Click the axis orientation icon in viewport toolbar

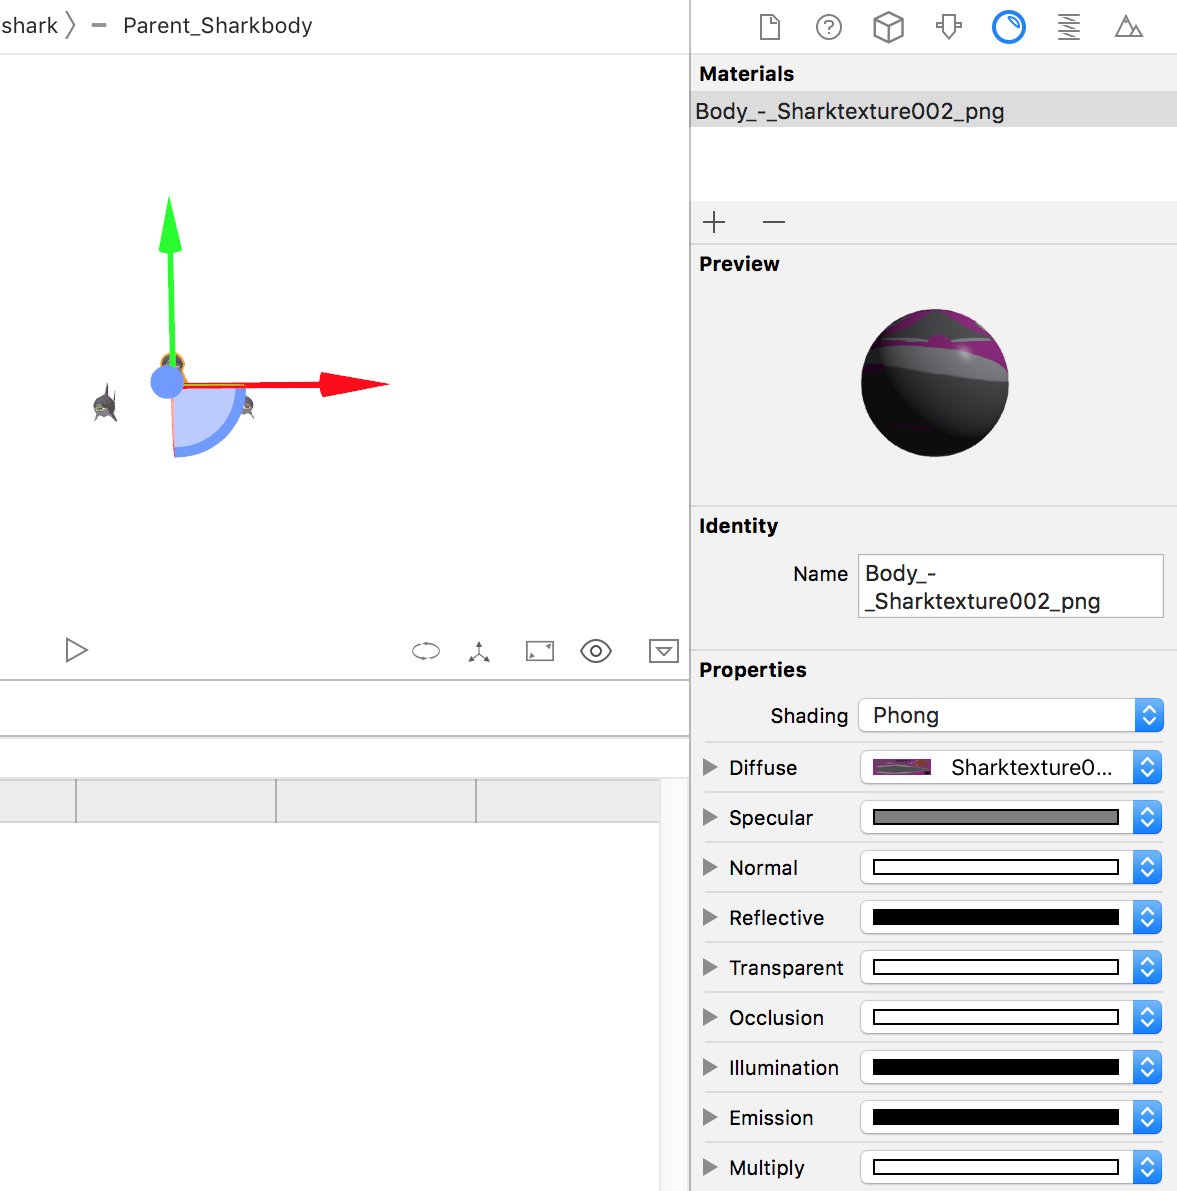tap(479, 651)
